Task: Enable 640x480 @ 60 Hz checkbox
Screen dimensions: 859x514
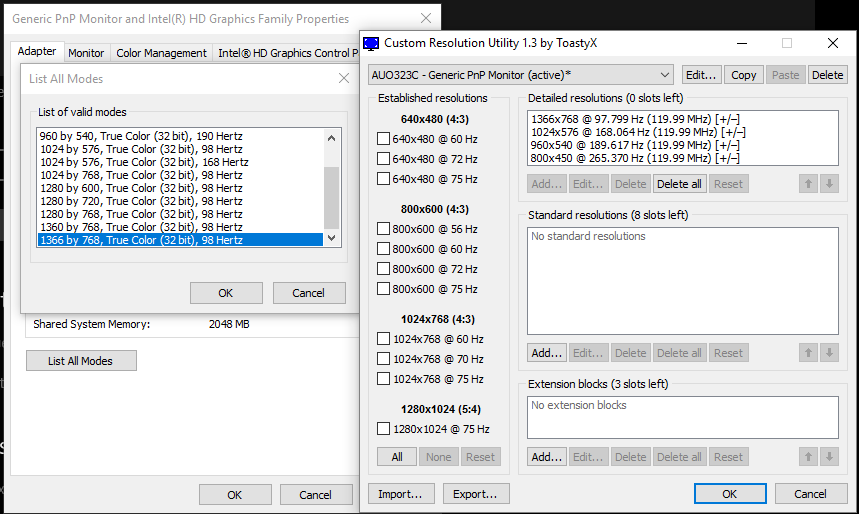Action: pos(383,139)
